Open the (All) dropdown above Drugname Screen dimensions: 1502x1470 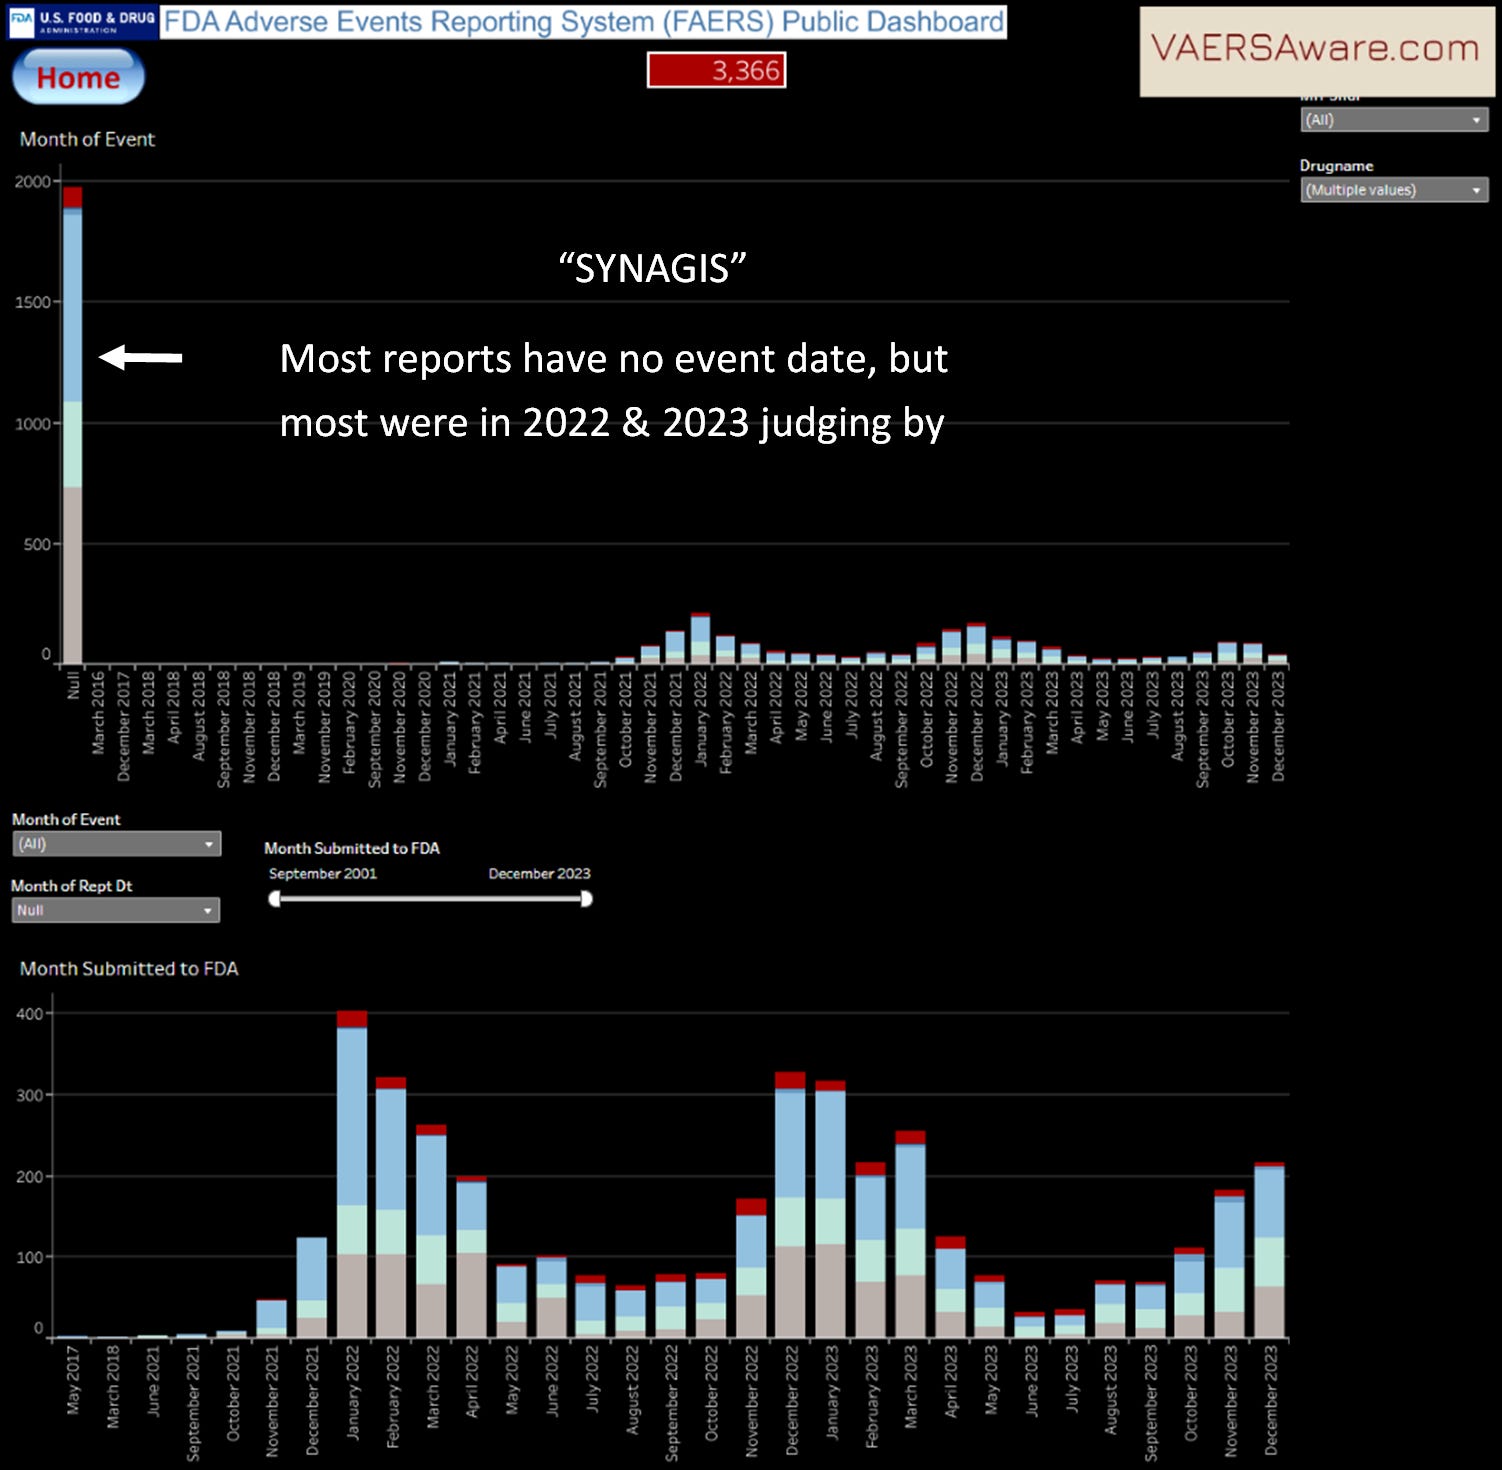click(x=1394, y=120)
